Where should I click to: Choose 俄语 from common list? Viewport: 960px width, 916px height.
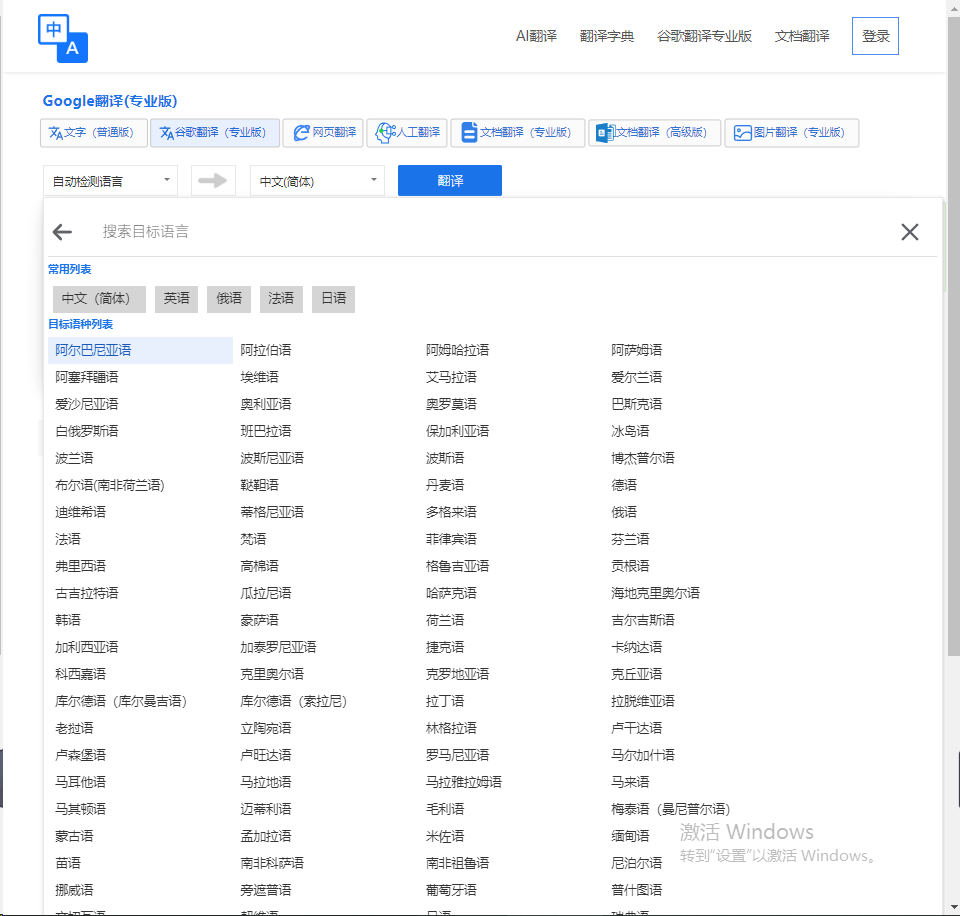[229, 299]
